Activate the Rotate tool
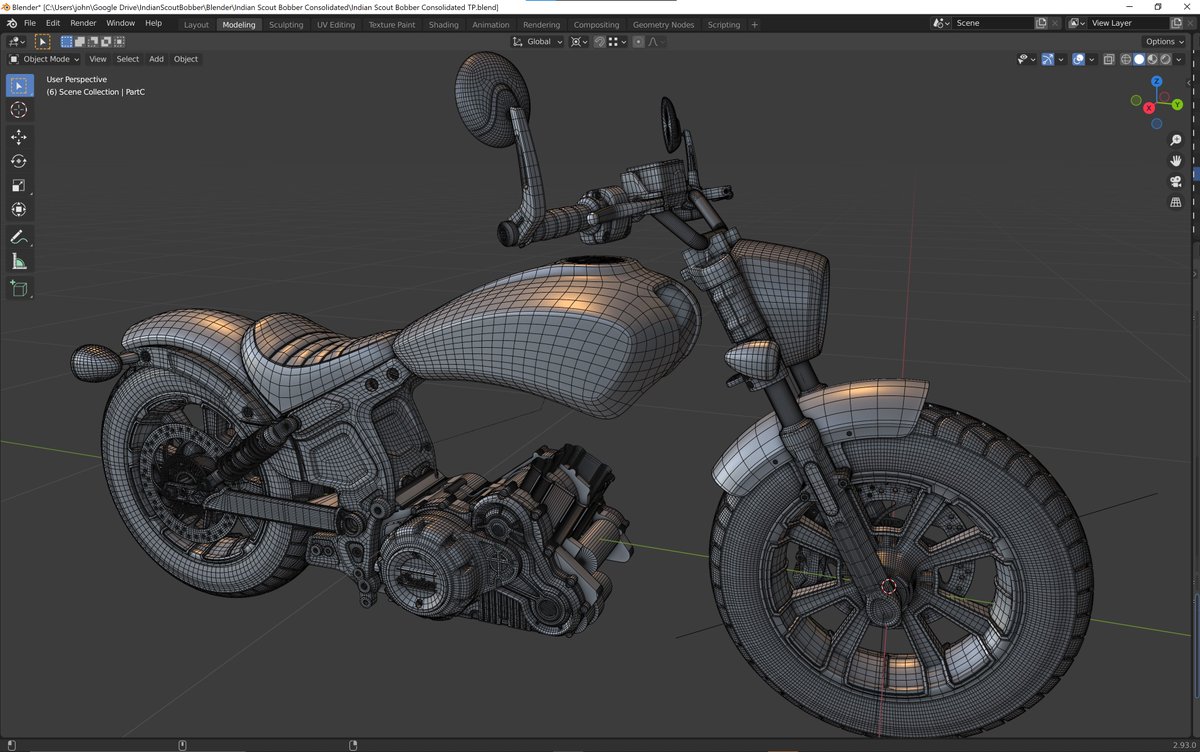 coord(19,161)
